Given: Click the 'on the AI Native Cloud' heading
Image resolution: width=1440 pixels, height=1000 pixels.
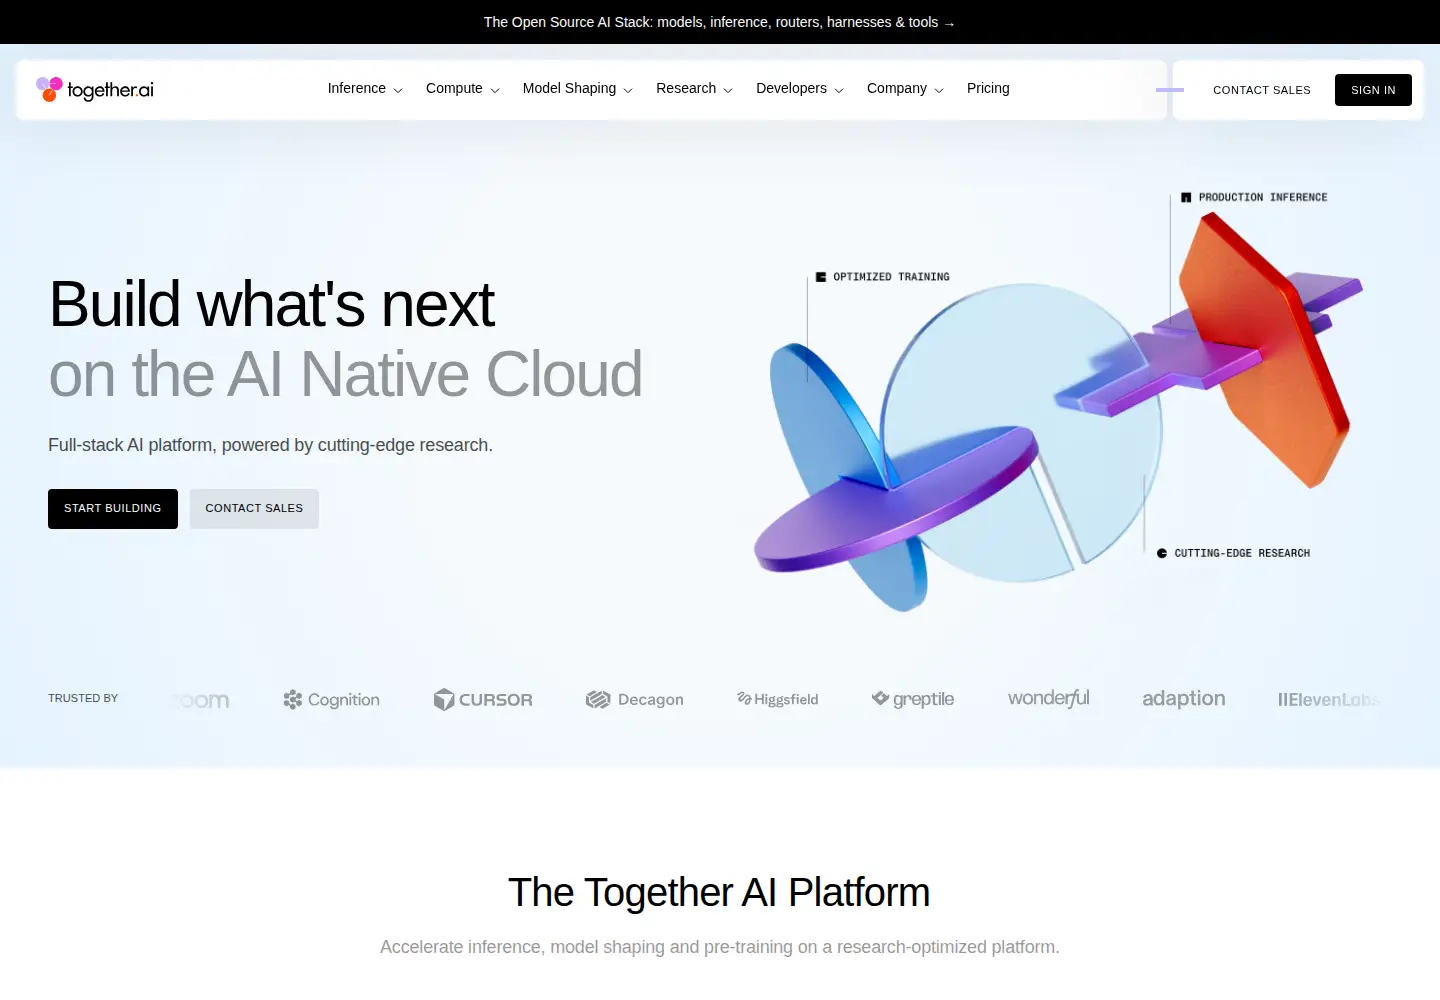Looking at the screenshot, I should (x=345, y=375).
